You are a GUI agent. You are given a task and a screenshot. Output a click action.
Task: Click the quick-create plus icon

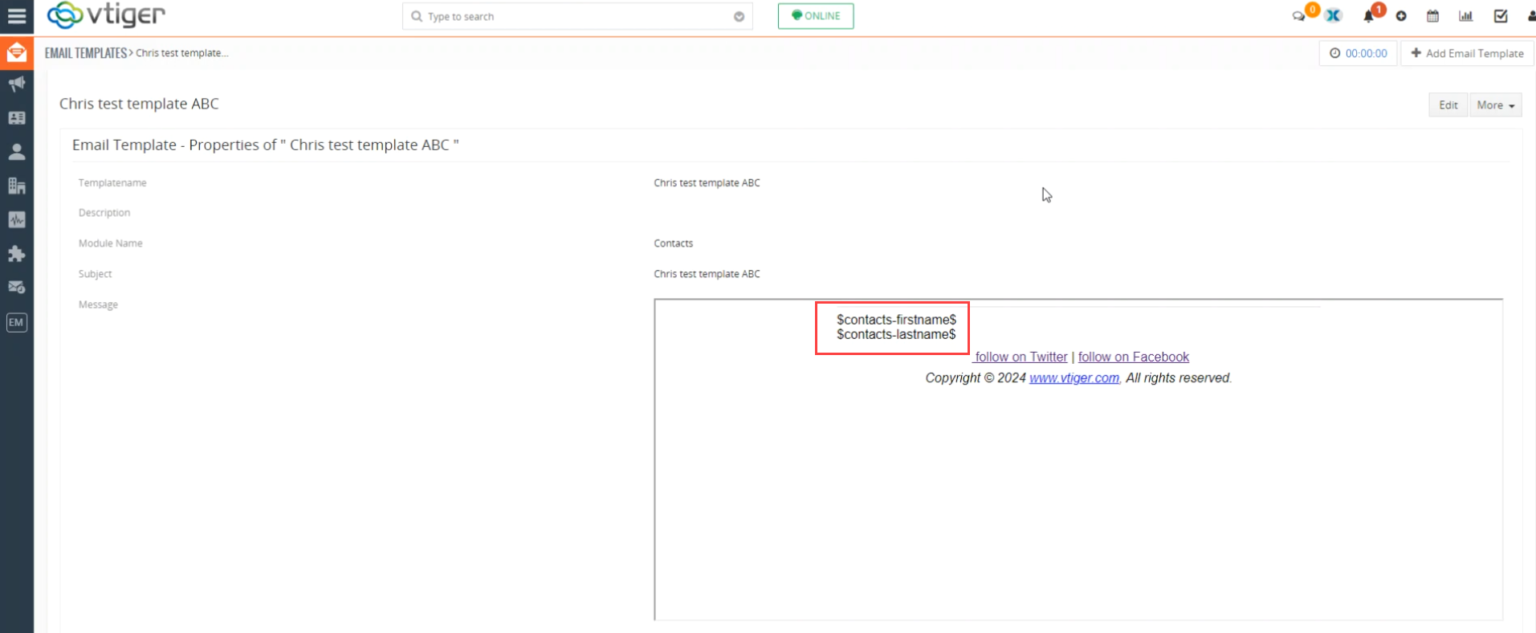[x=1402, y=16]
